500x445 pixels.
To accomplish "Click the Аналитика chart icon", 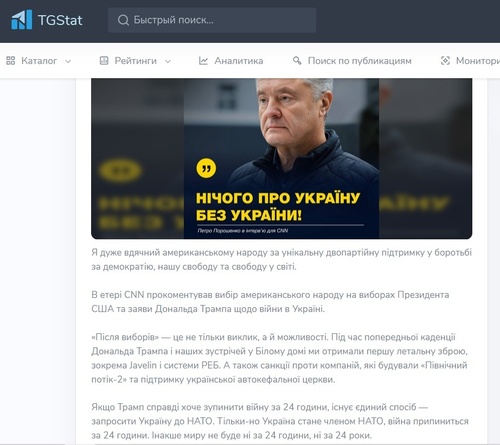I will (x=203, y=61).
